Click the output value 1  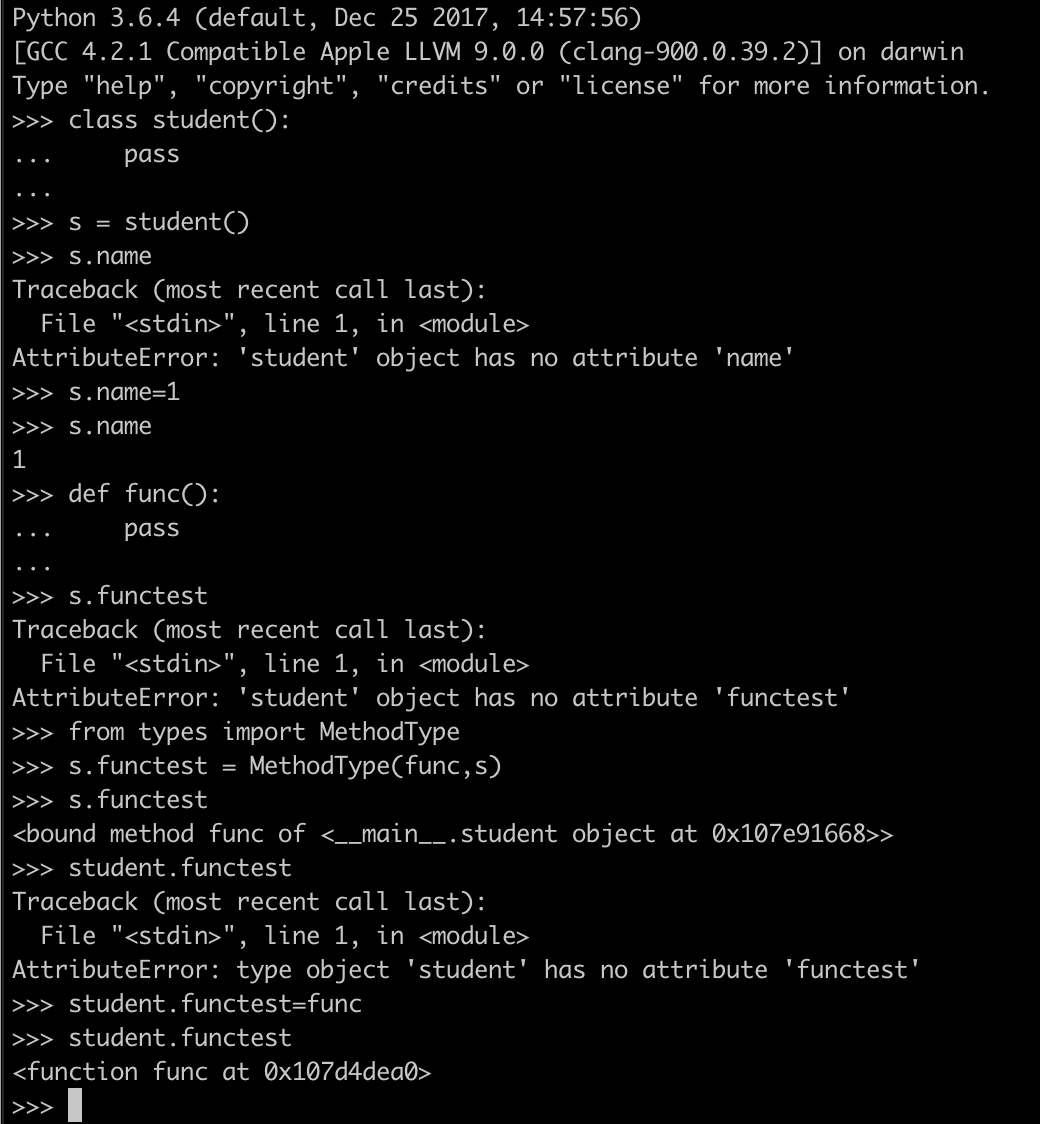pyautogui.click(x=19, y=459)
